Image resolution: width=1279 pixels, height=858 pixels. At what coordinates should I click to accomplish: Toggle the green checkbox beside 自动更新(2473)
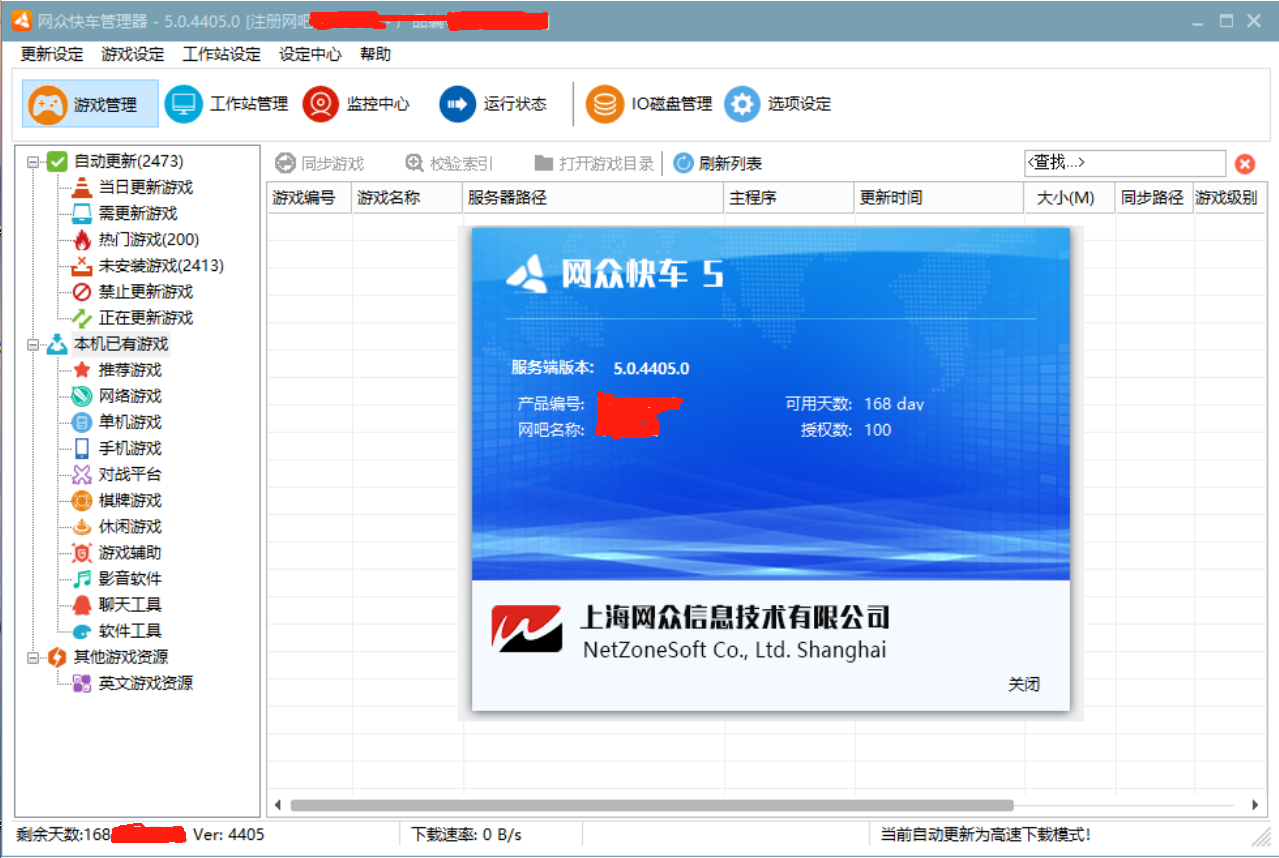tap(57, 161)
